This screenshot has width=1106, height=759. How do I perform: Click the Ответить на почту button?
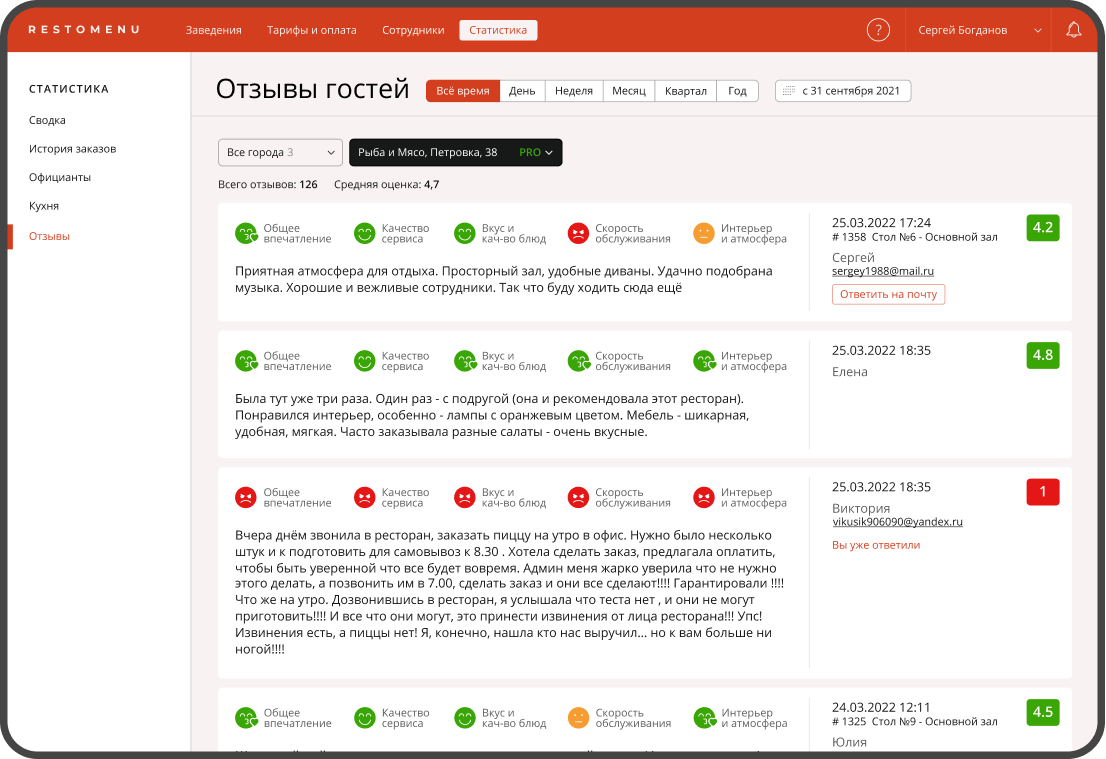pyautogui.click(x=888, y=294)
